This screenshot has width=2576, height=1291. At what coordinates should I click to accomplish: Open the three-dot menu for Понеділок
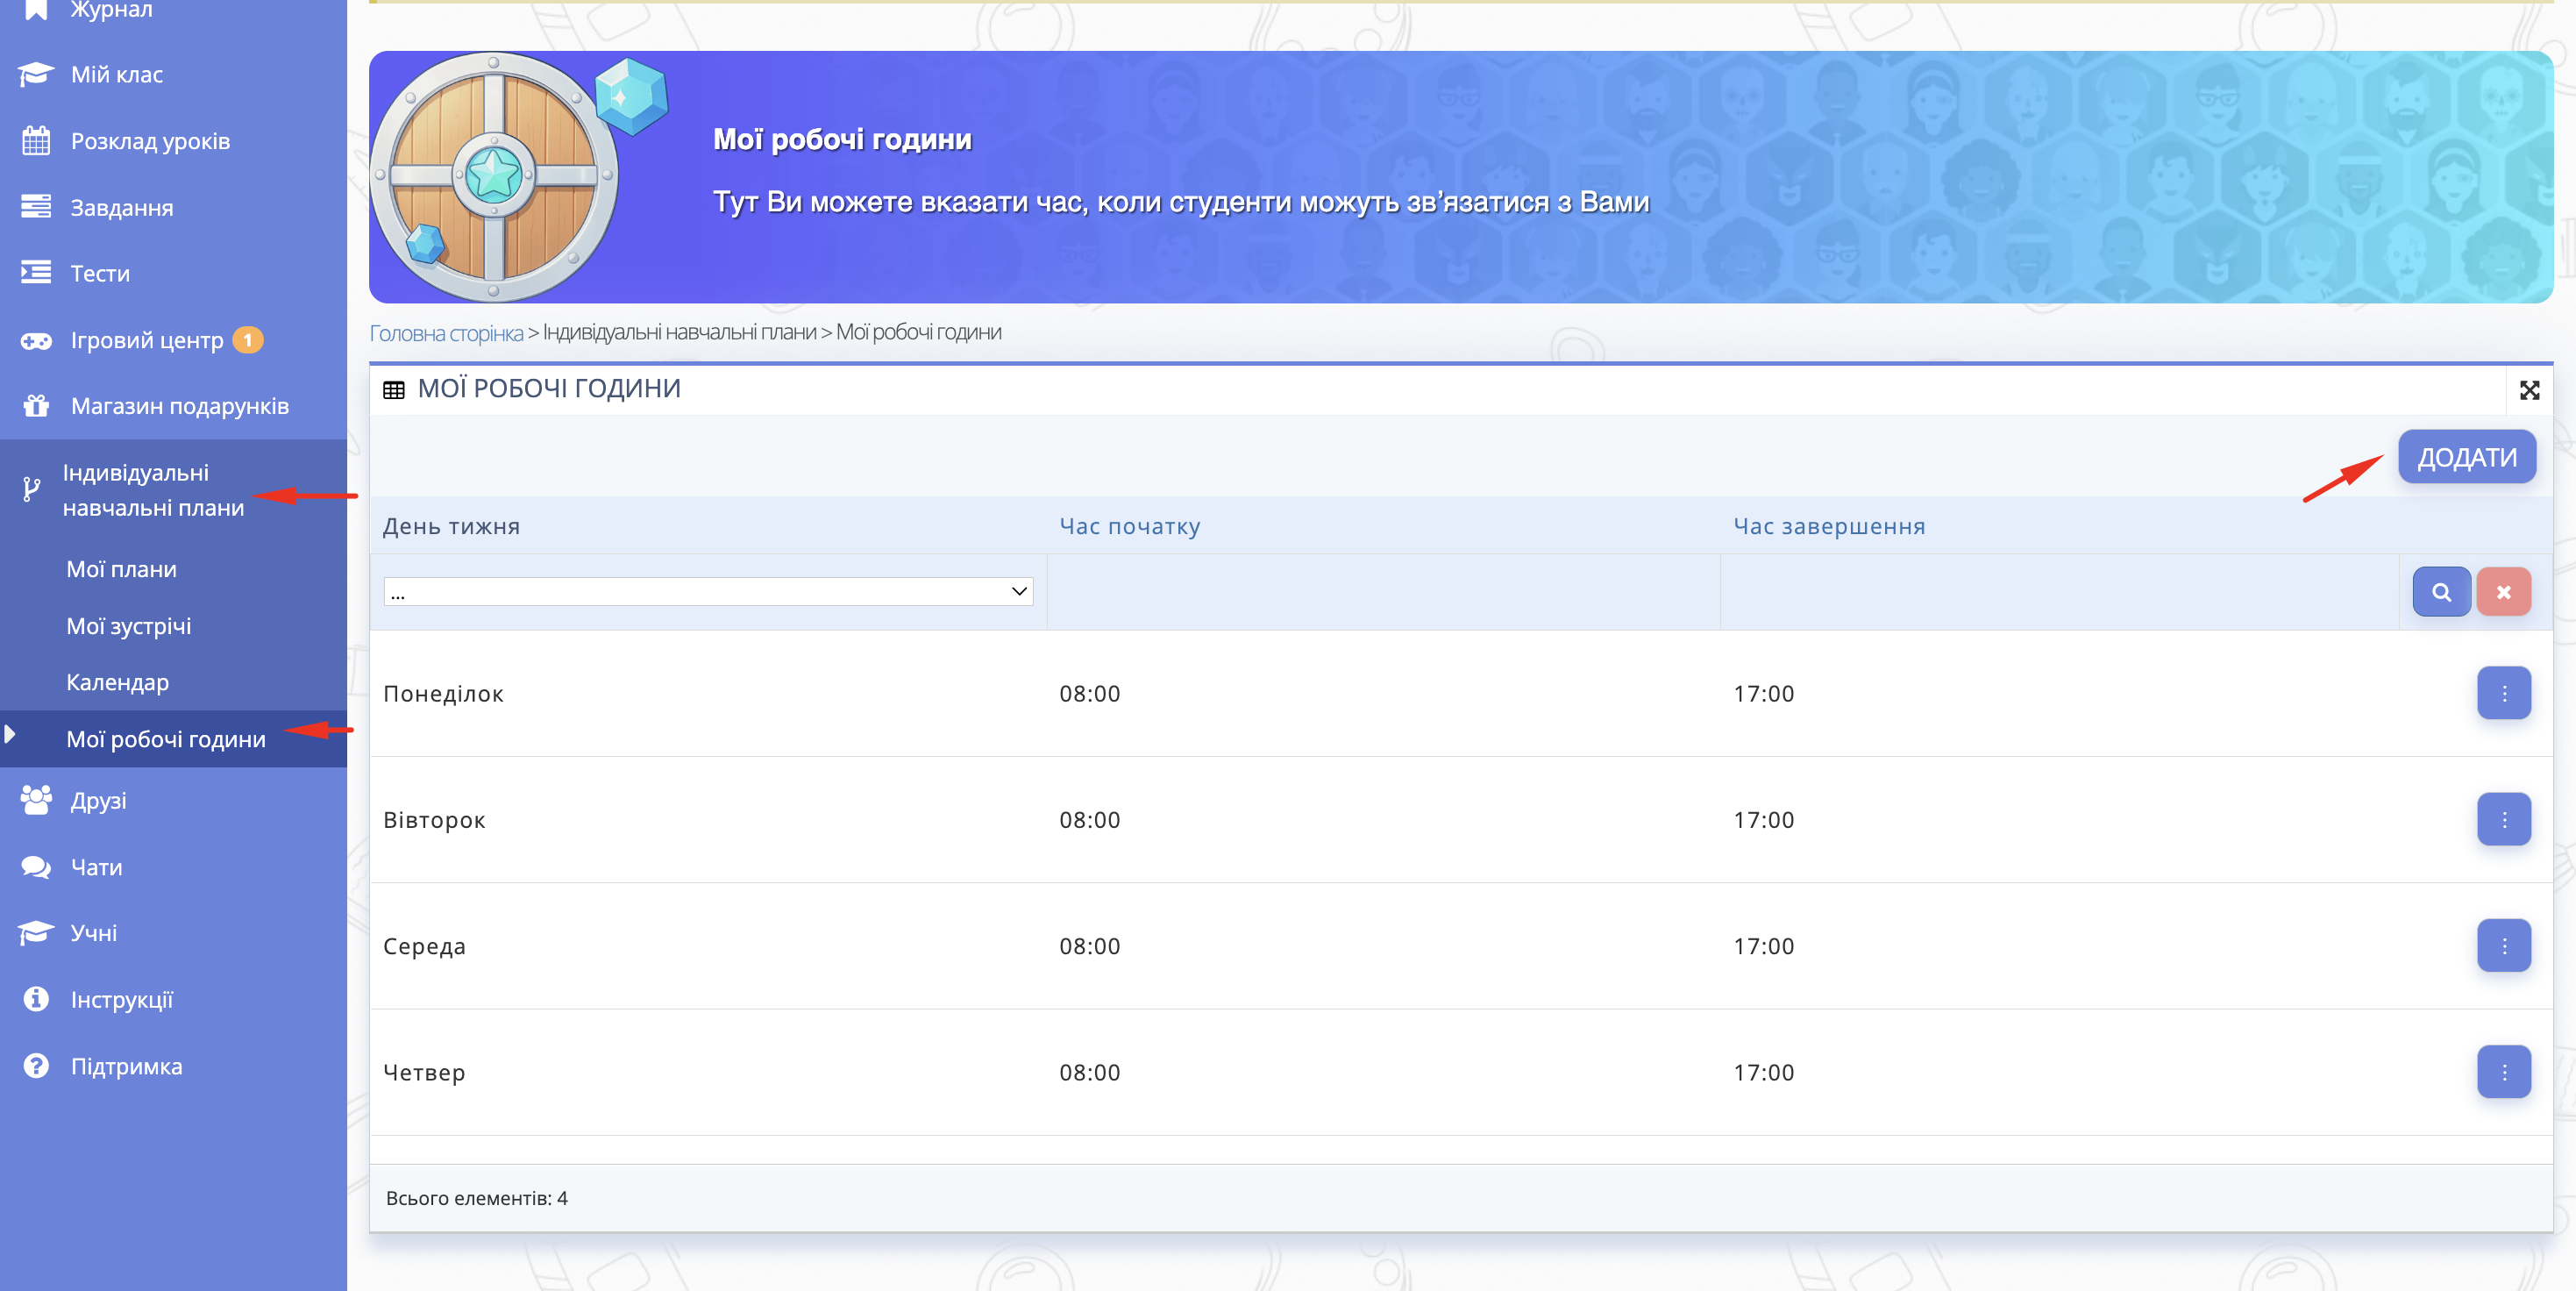[2503, 693]
